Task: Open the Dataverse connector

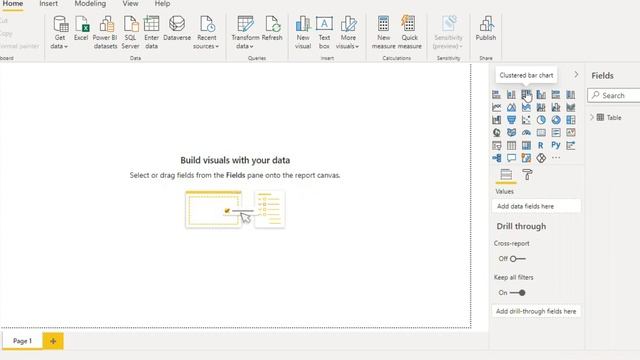Action: [177, 28]
